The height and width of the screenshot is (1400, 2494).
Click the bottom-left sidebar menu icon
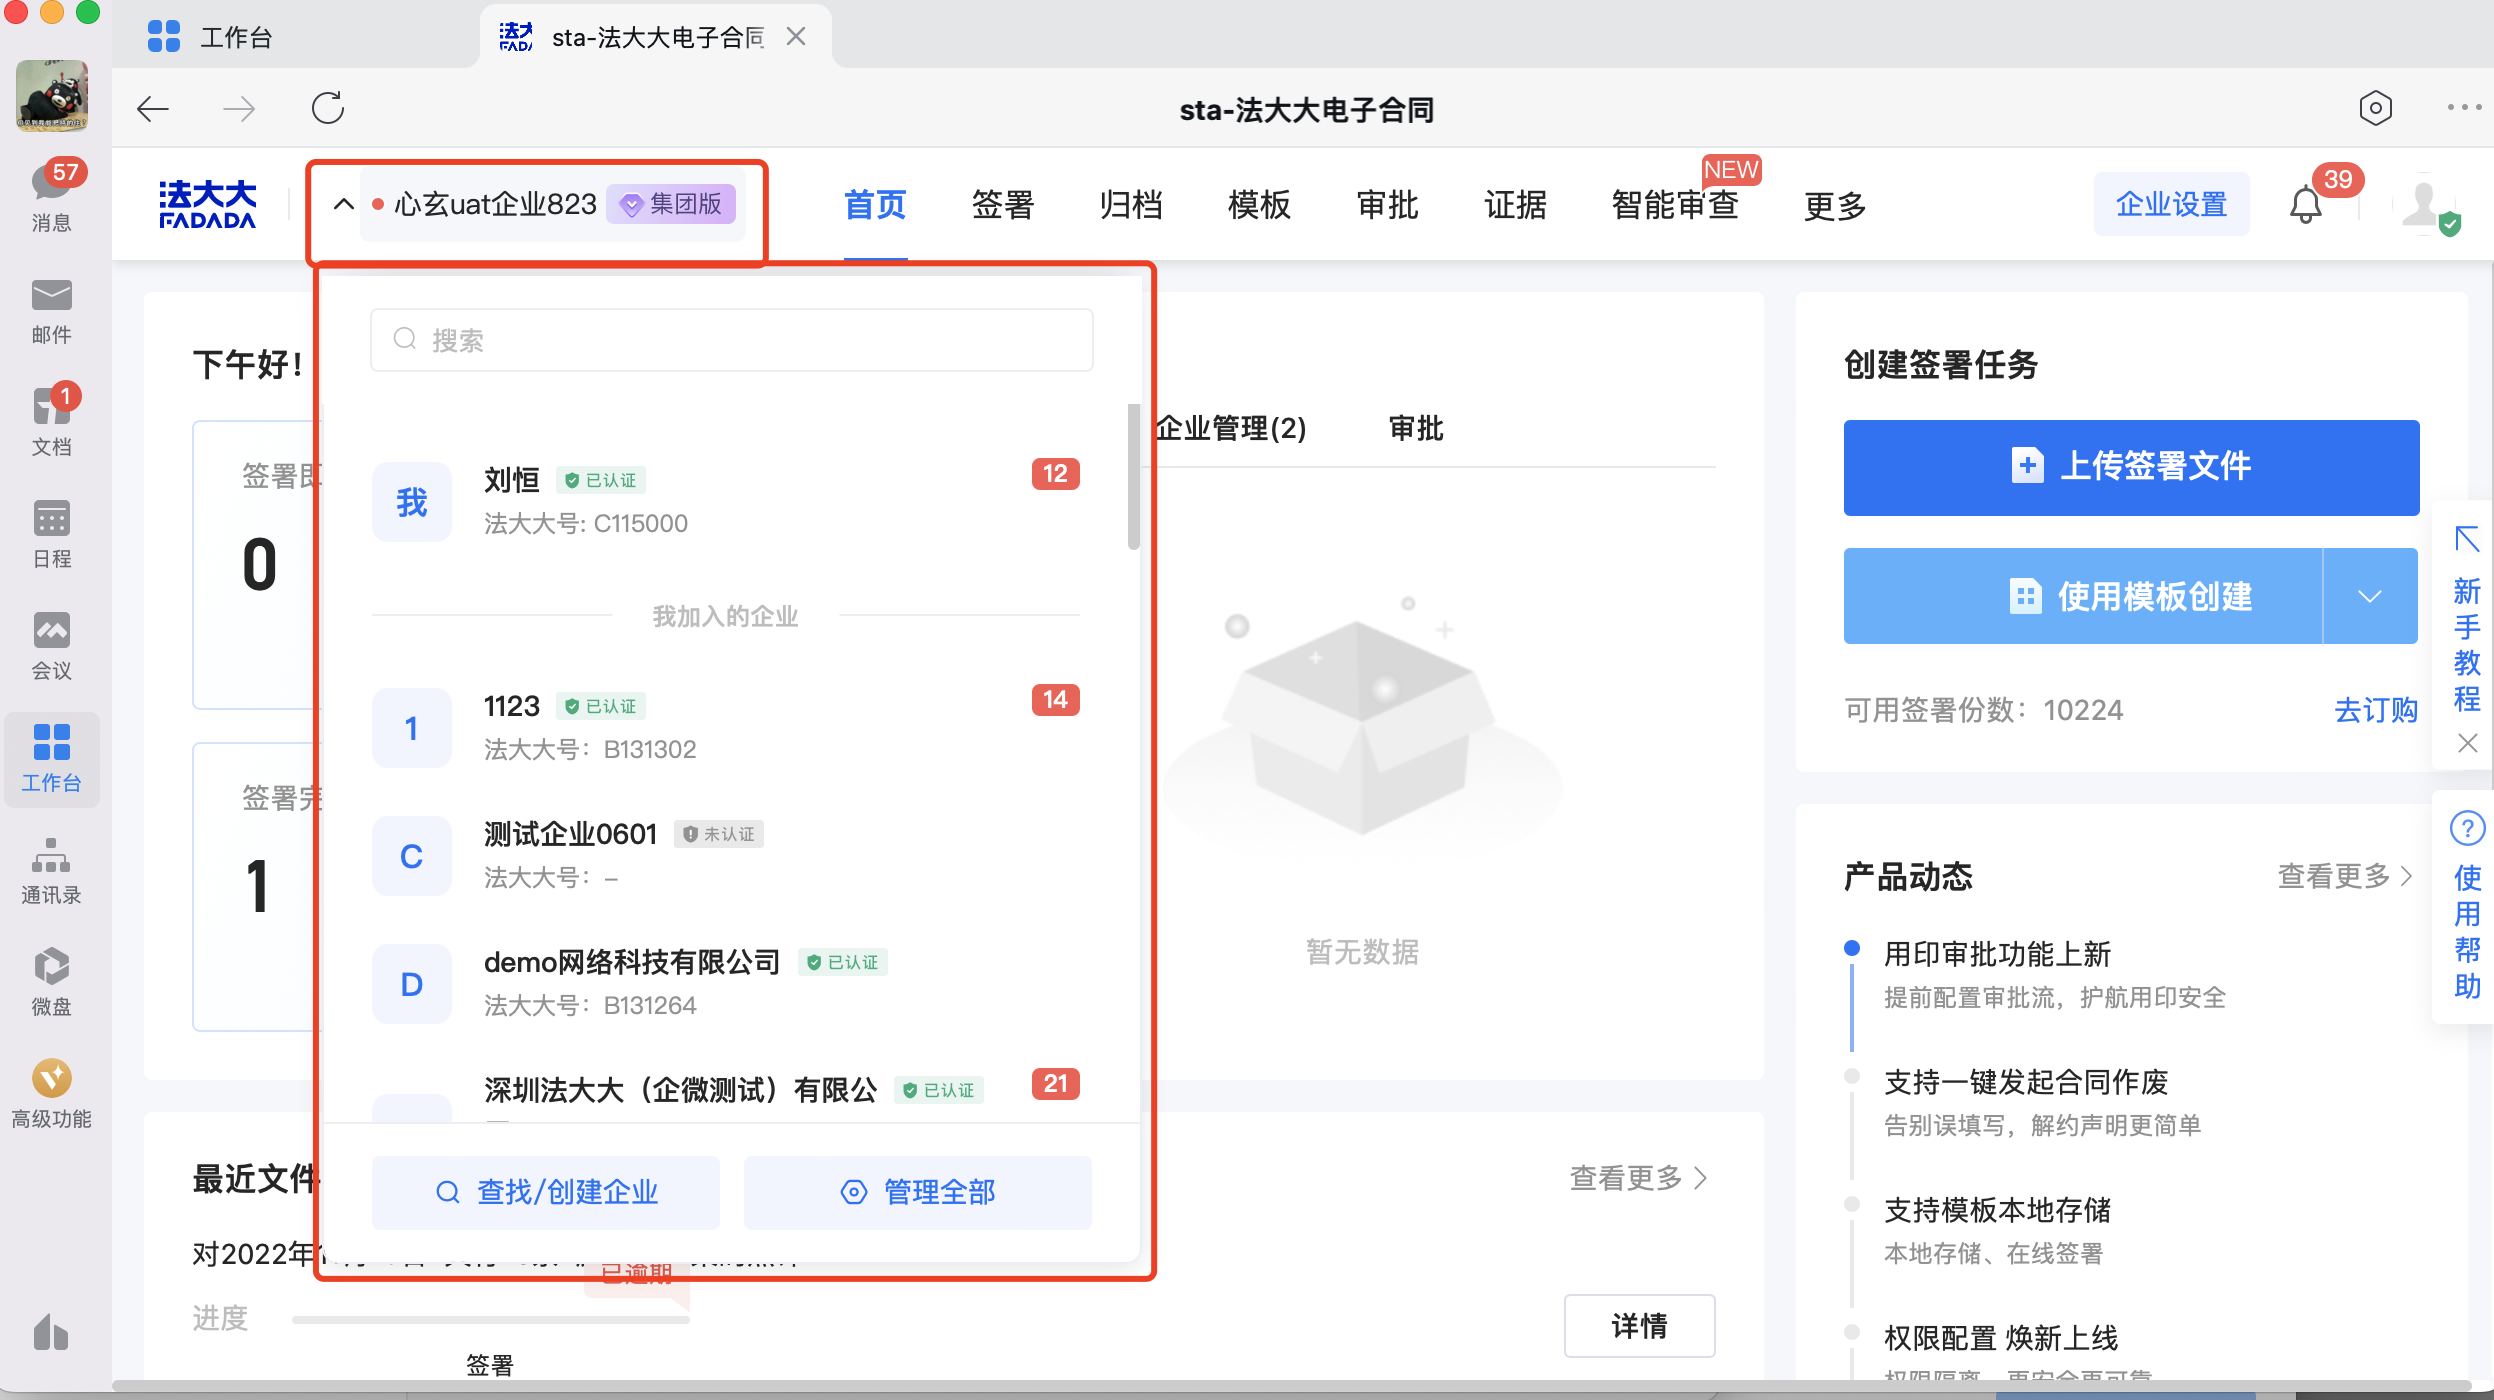(51, 1332)
